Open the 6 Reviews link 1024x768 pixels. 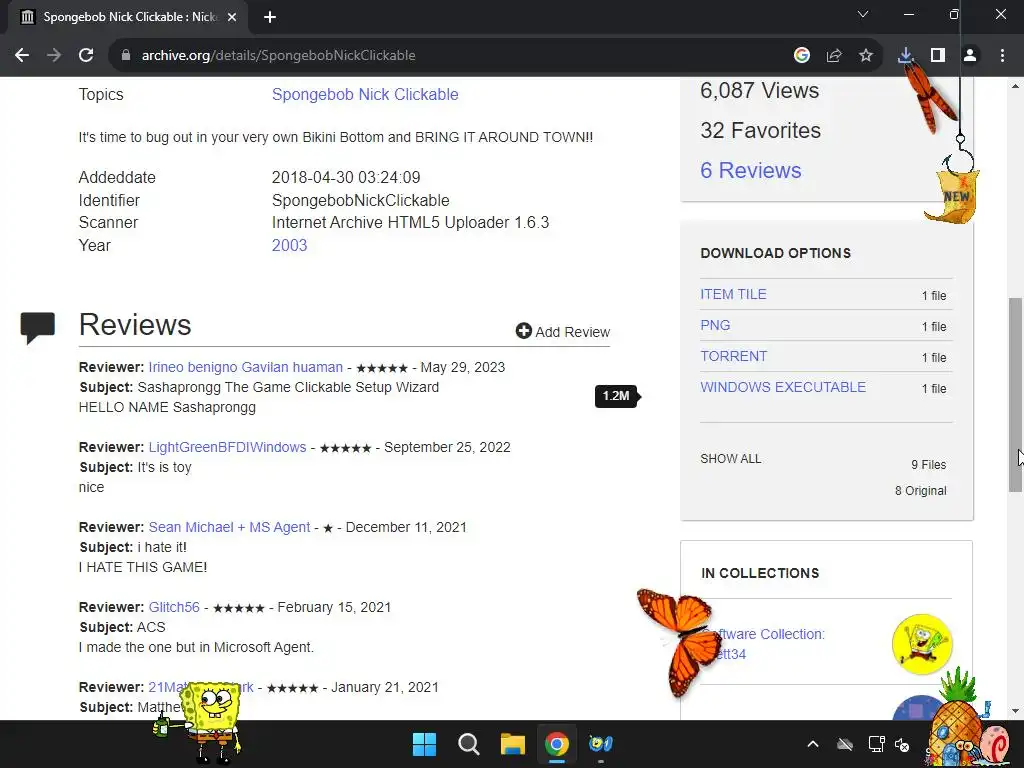point(750,170)
